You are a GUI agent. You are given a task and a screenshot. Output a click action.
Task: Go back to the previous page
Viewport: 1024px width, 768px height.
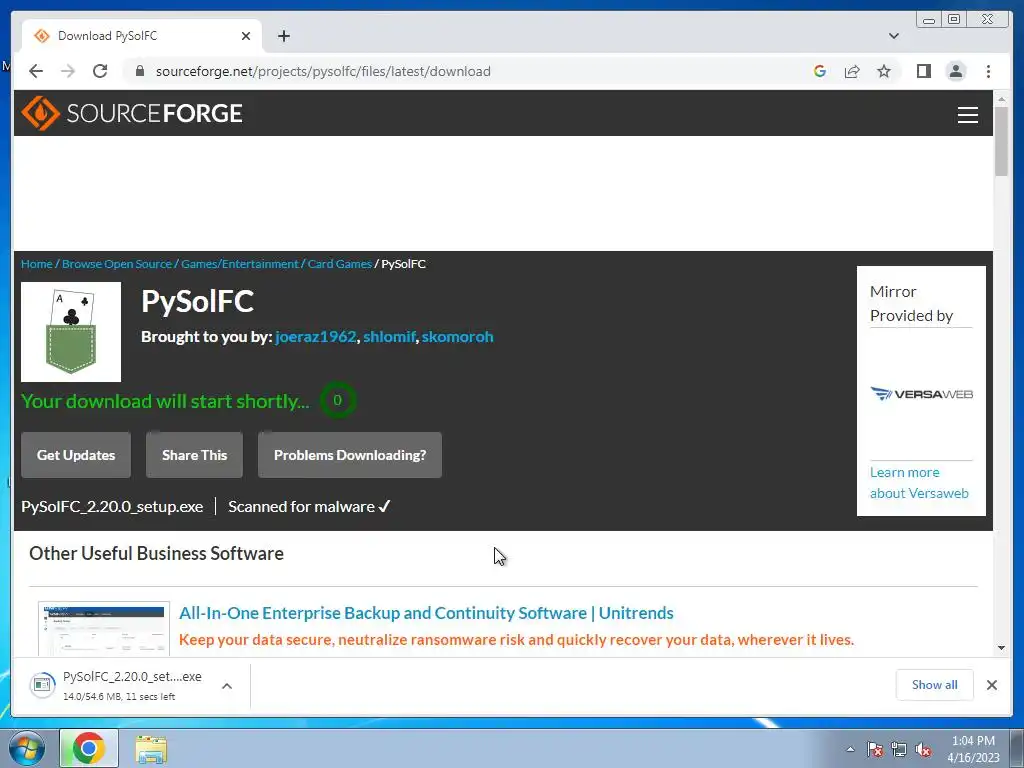(36, 71)
